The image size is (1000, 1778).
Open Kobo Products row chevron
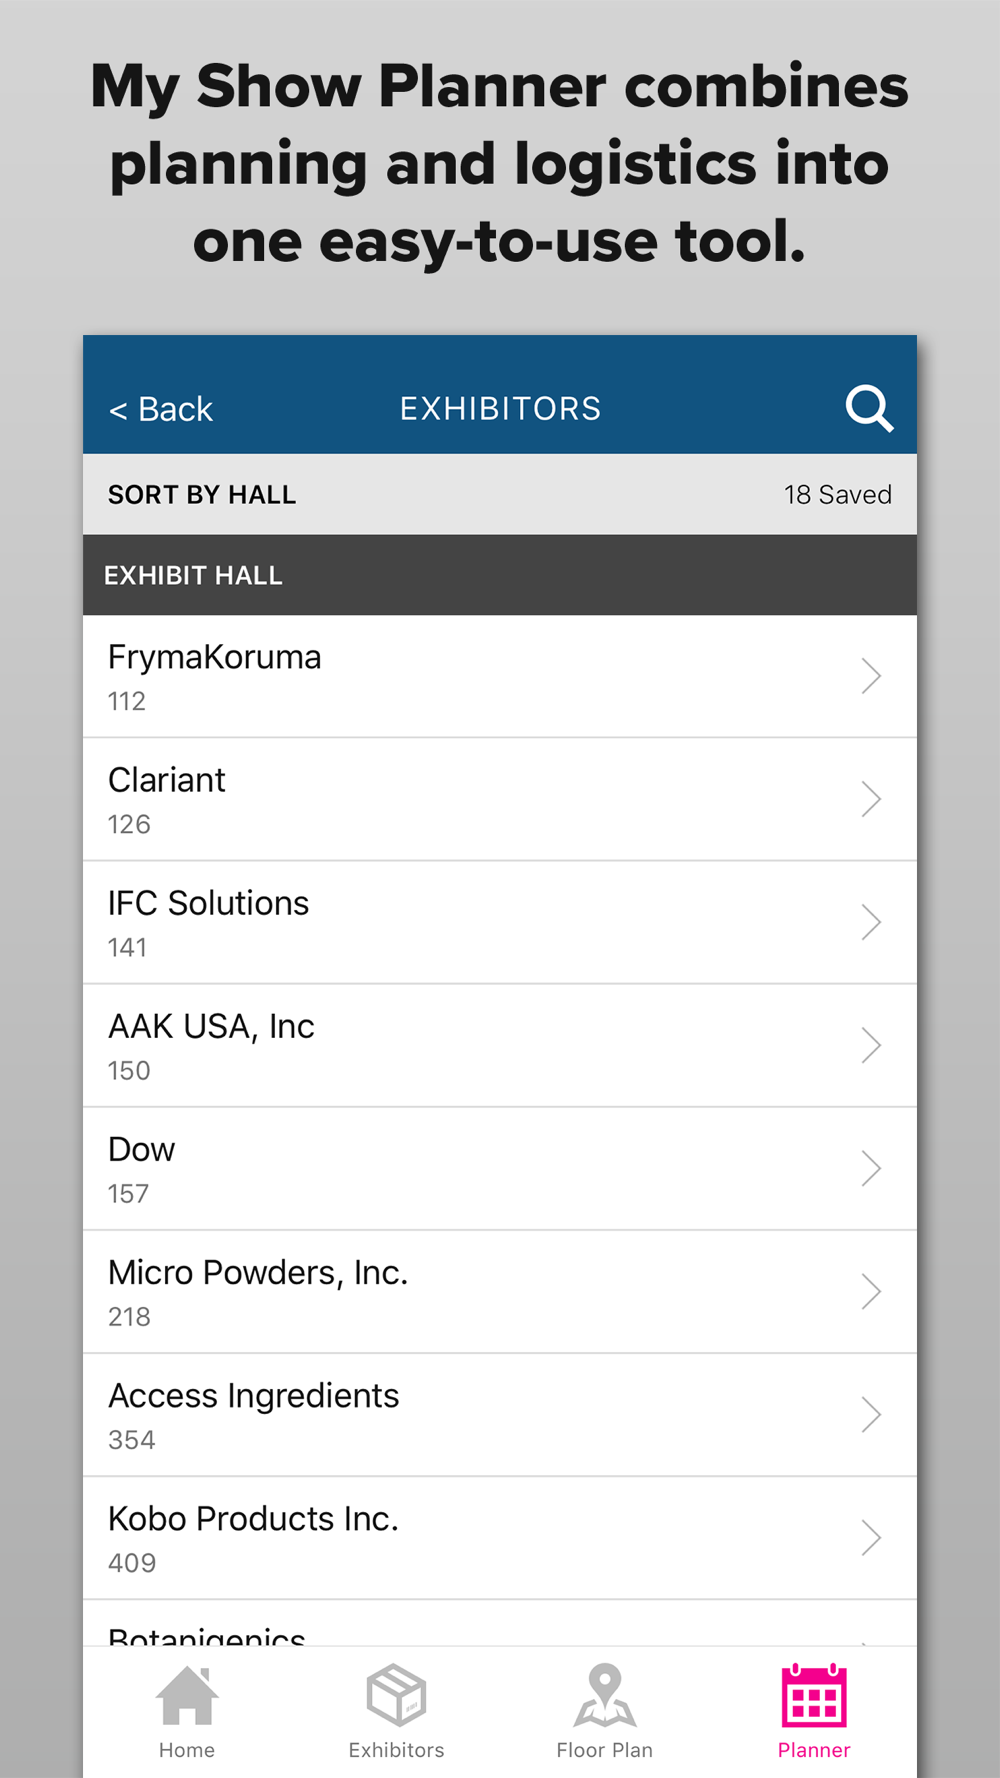coord(871,1538)
